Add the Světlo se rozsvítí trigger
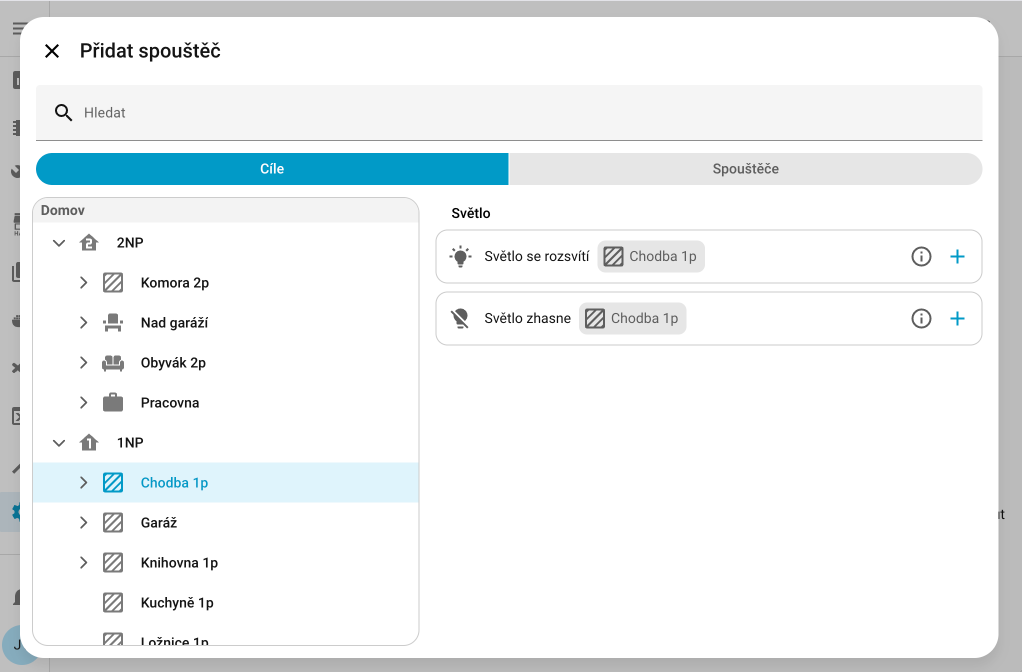Image resolution: width=1022 pixels, height=672 pixels. pos(957,257)
